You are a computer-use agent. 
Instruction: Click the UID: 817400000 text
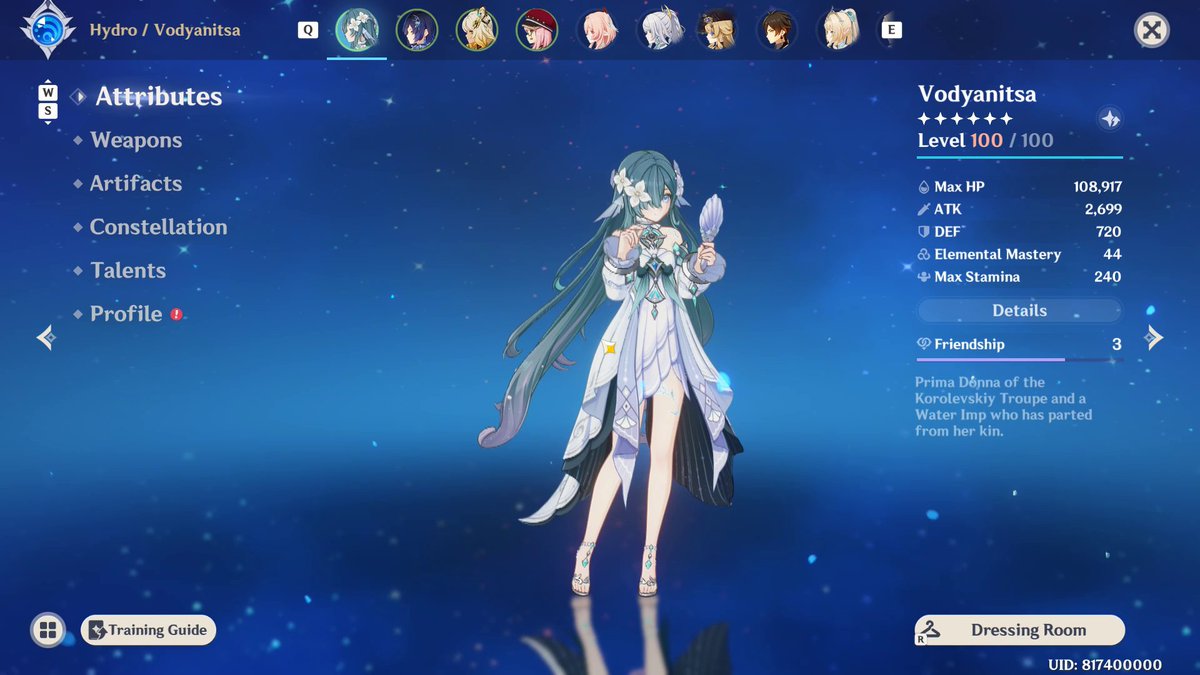[1105, 664]
